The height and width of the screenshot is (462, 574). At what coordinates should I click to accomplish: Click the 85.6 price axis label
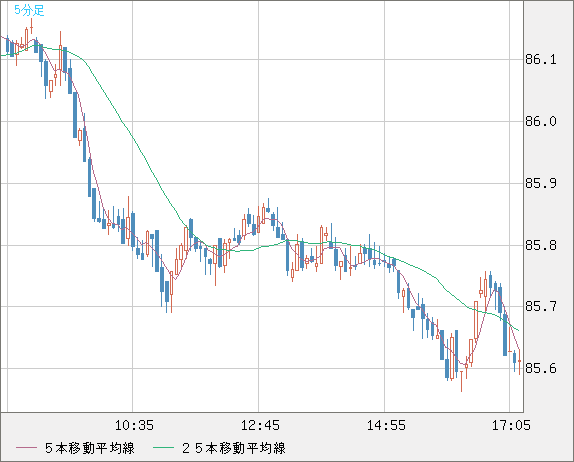point(541,369)
